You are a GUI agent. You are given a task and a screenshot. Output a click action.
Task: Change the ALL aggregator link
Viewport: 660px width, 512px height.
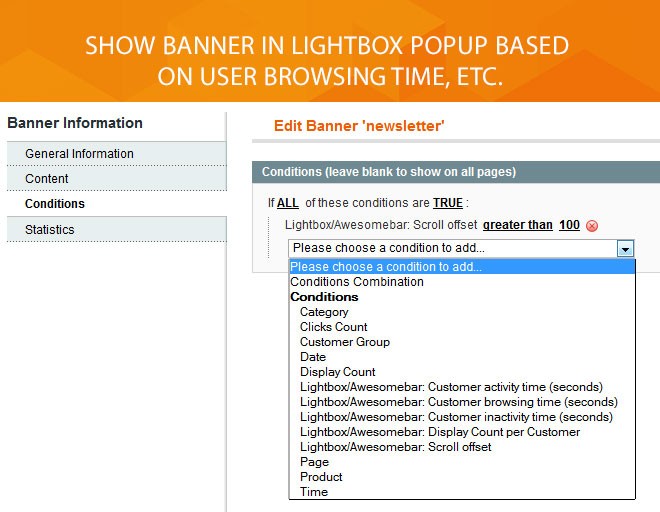(288, 203)
